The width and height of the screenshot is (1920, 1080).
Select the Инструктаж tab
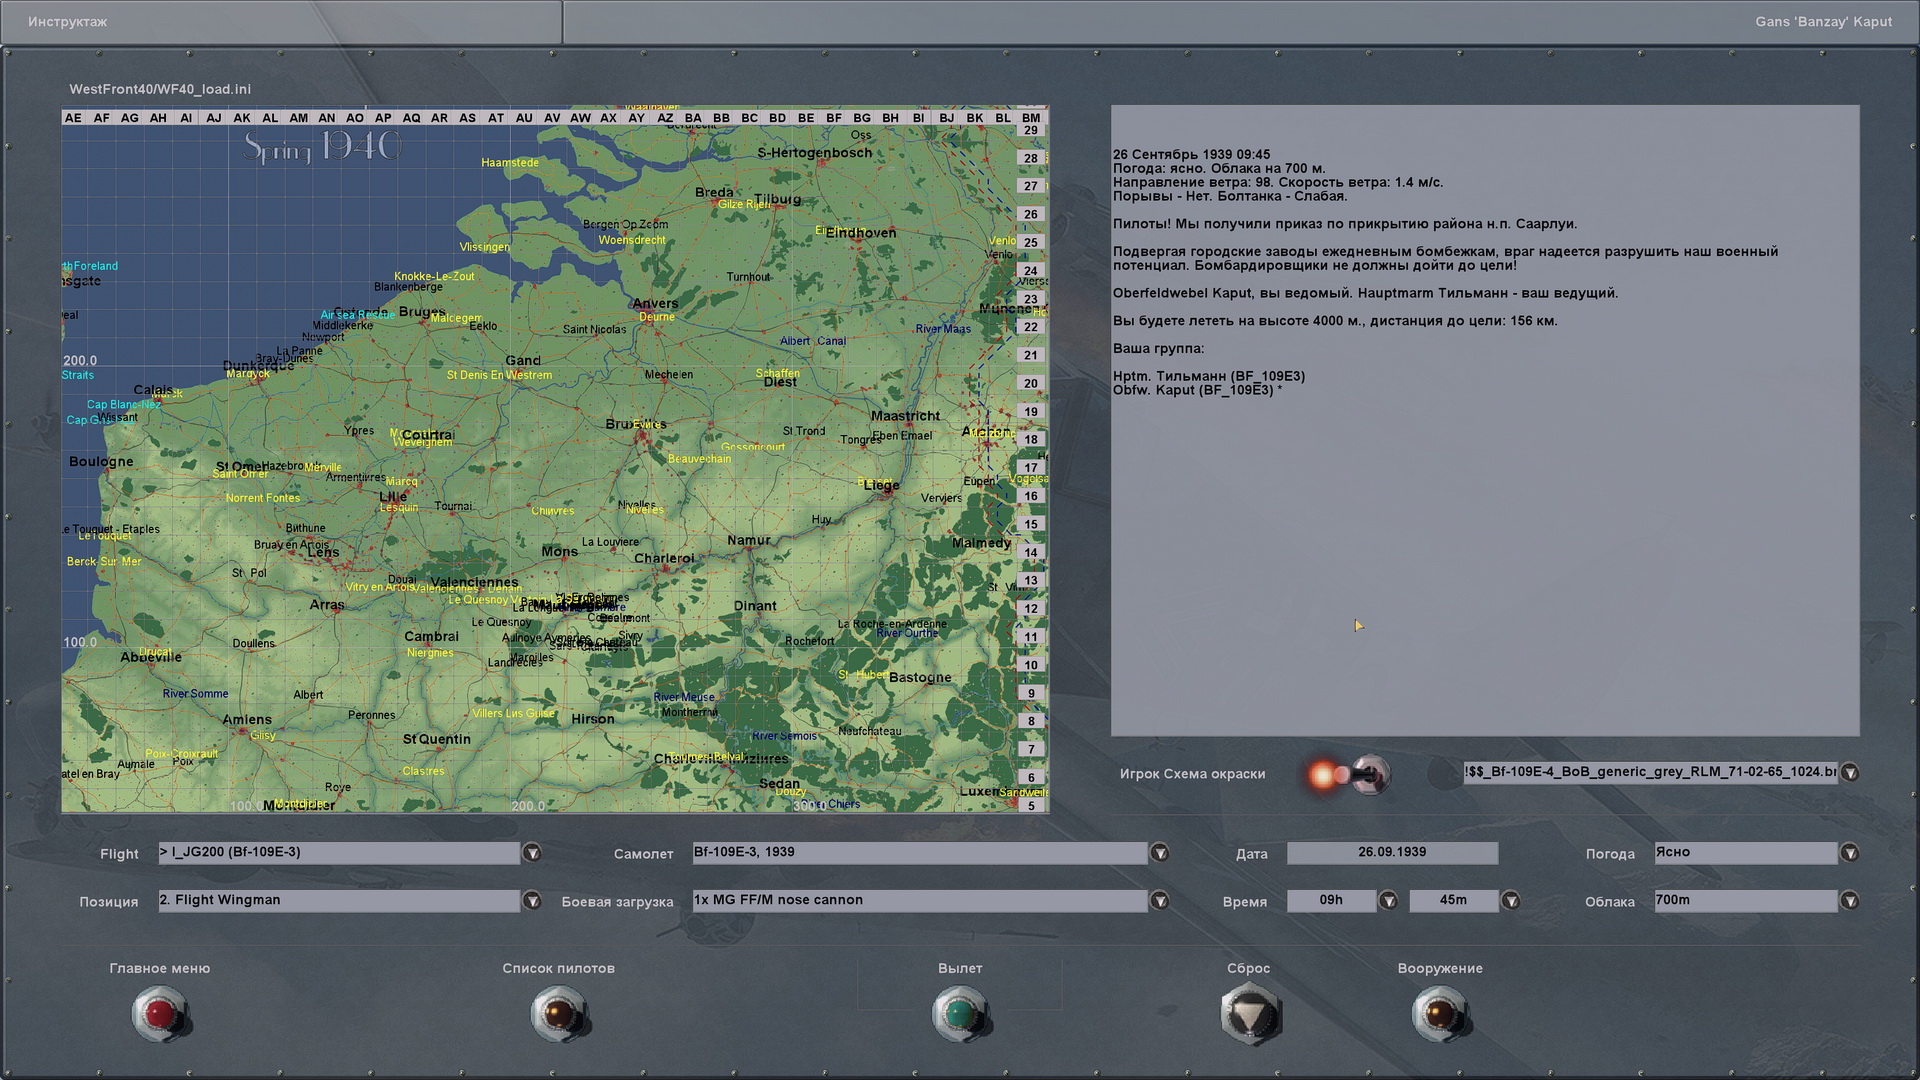(x=68, y=22)
